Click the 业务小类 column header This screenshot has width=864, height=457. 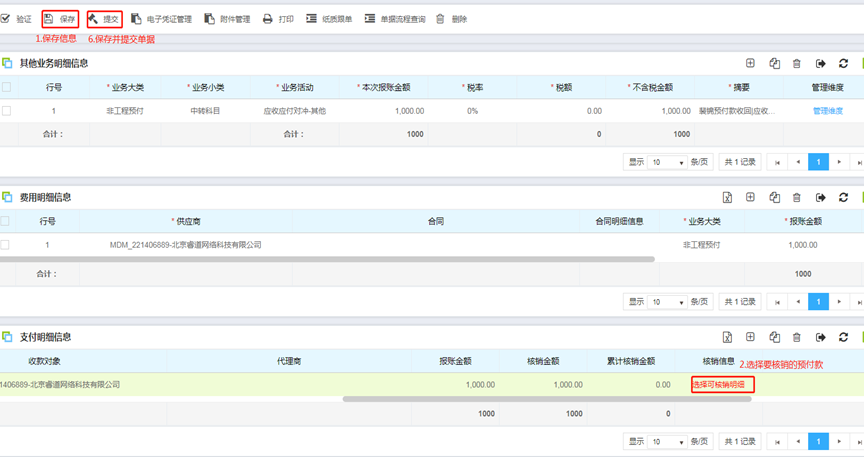206,87
